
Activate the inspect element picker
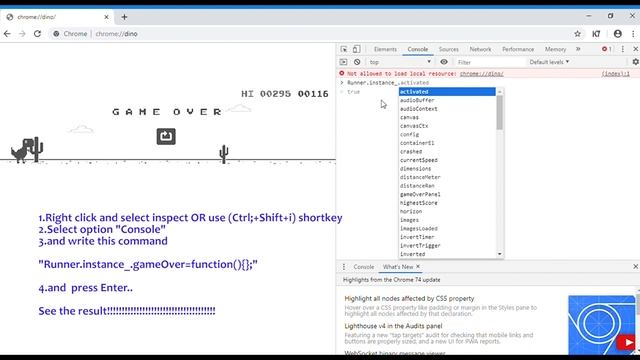[344, 49]
